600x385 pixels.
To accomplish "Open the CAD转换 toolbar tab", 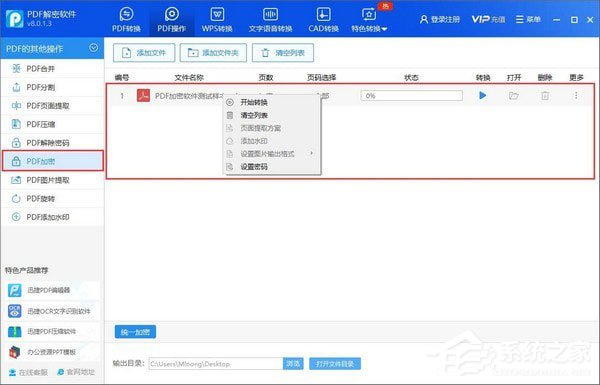I will [323, 20].
